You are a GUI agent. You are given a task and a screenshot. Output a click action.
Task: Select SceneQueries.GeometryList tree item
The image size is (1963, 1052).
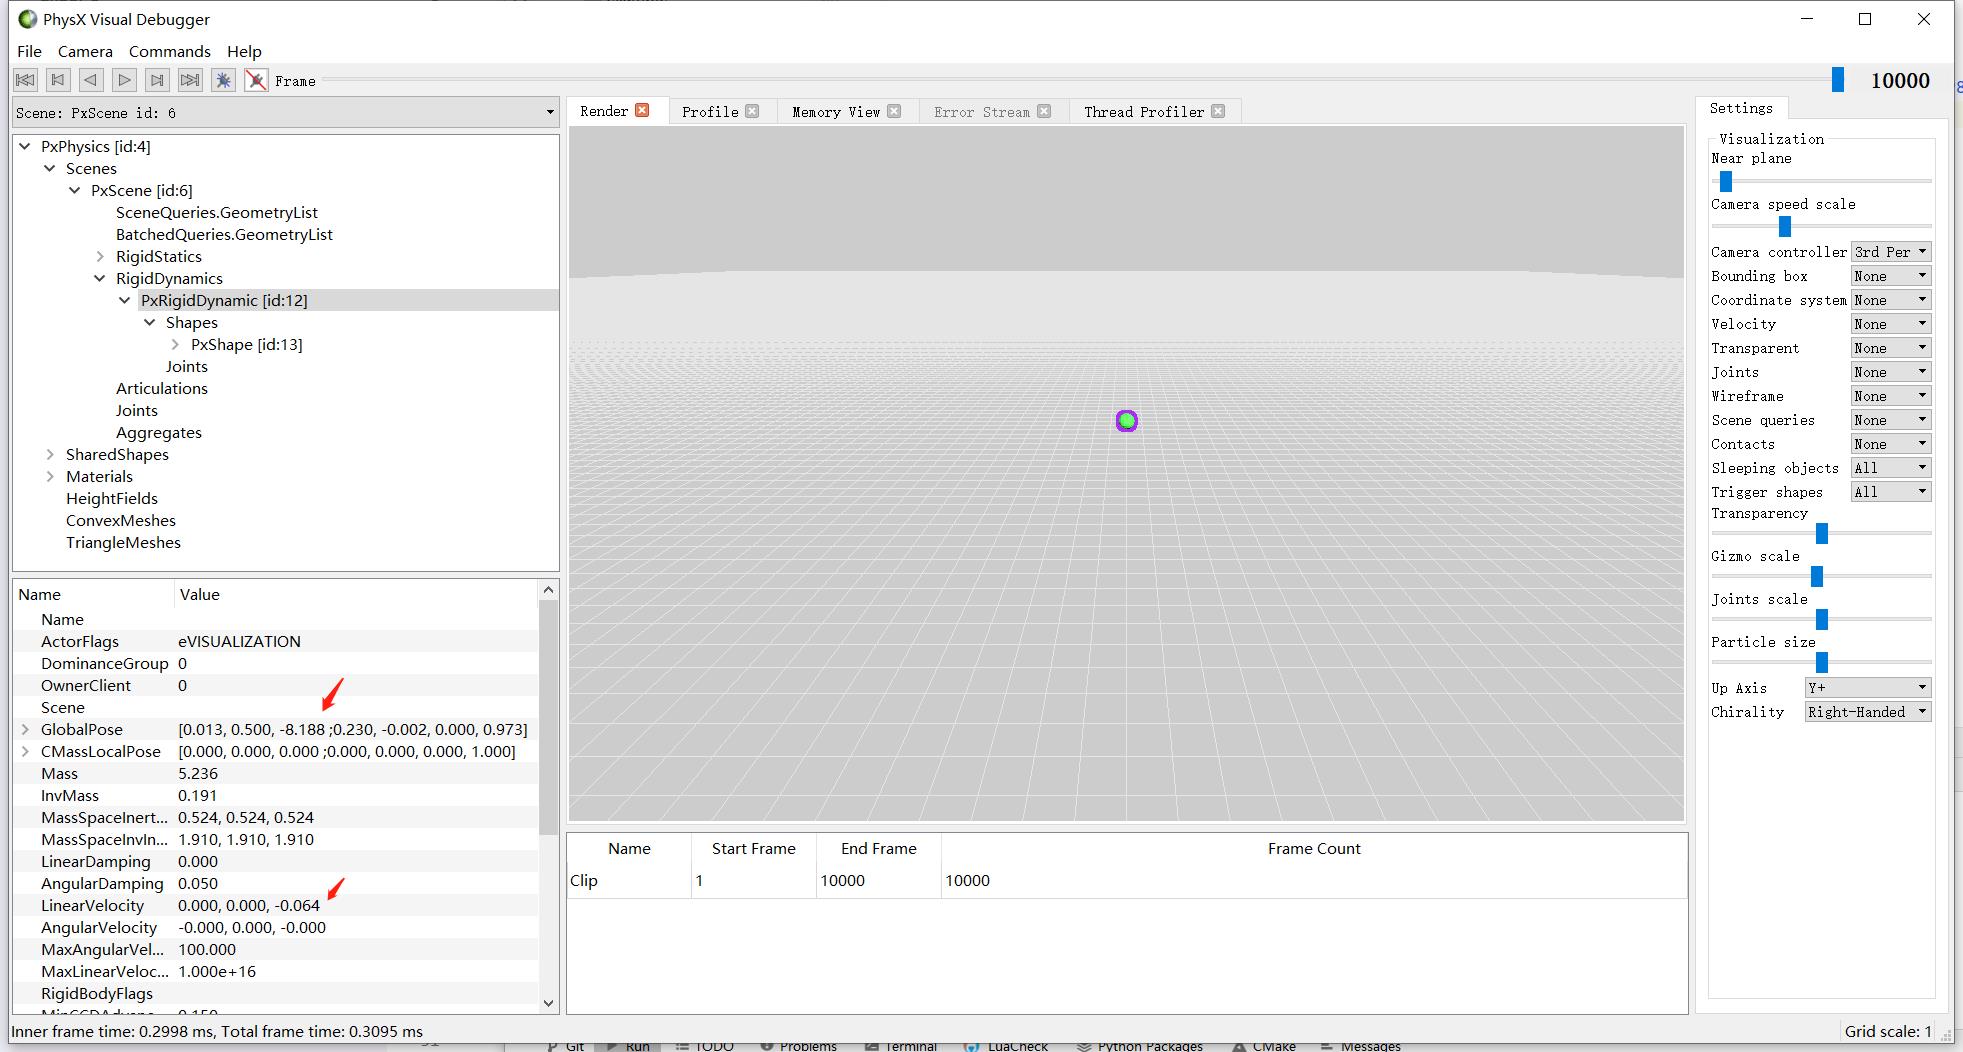(x=217, y=212)
